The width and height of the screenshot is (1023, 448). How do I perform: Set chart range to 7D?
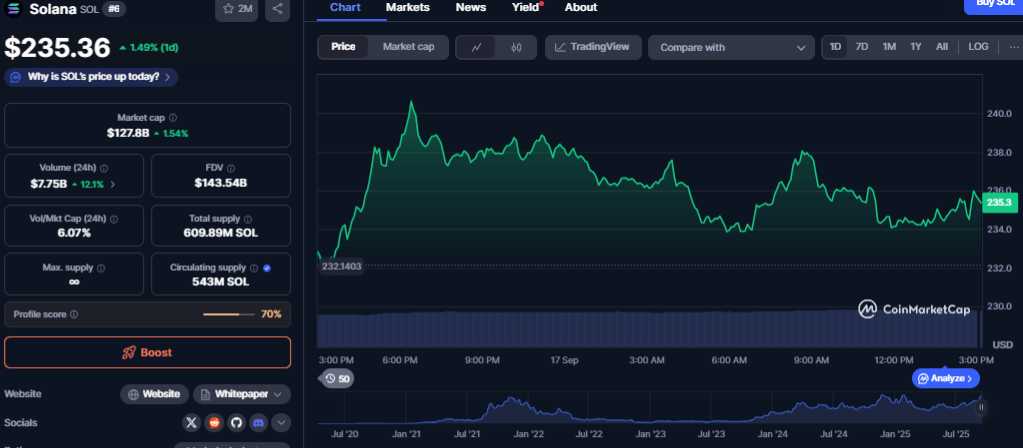tap(862, 47)
